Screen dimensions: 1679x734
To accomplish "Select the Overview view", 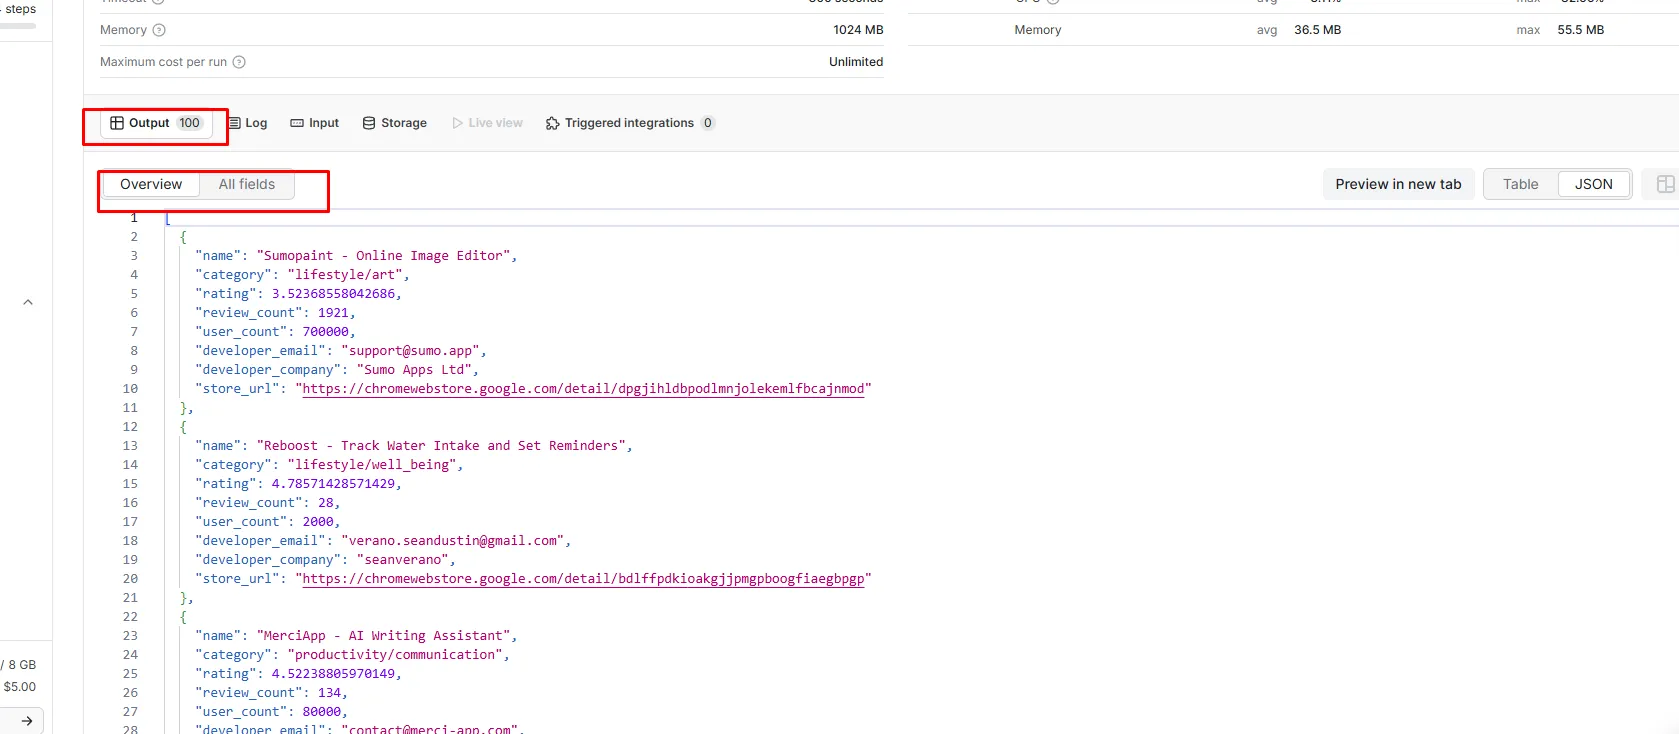I will coord(151,184).
